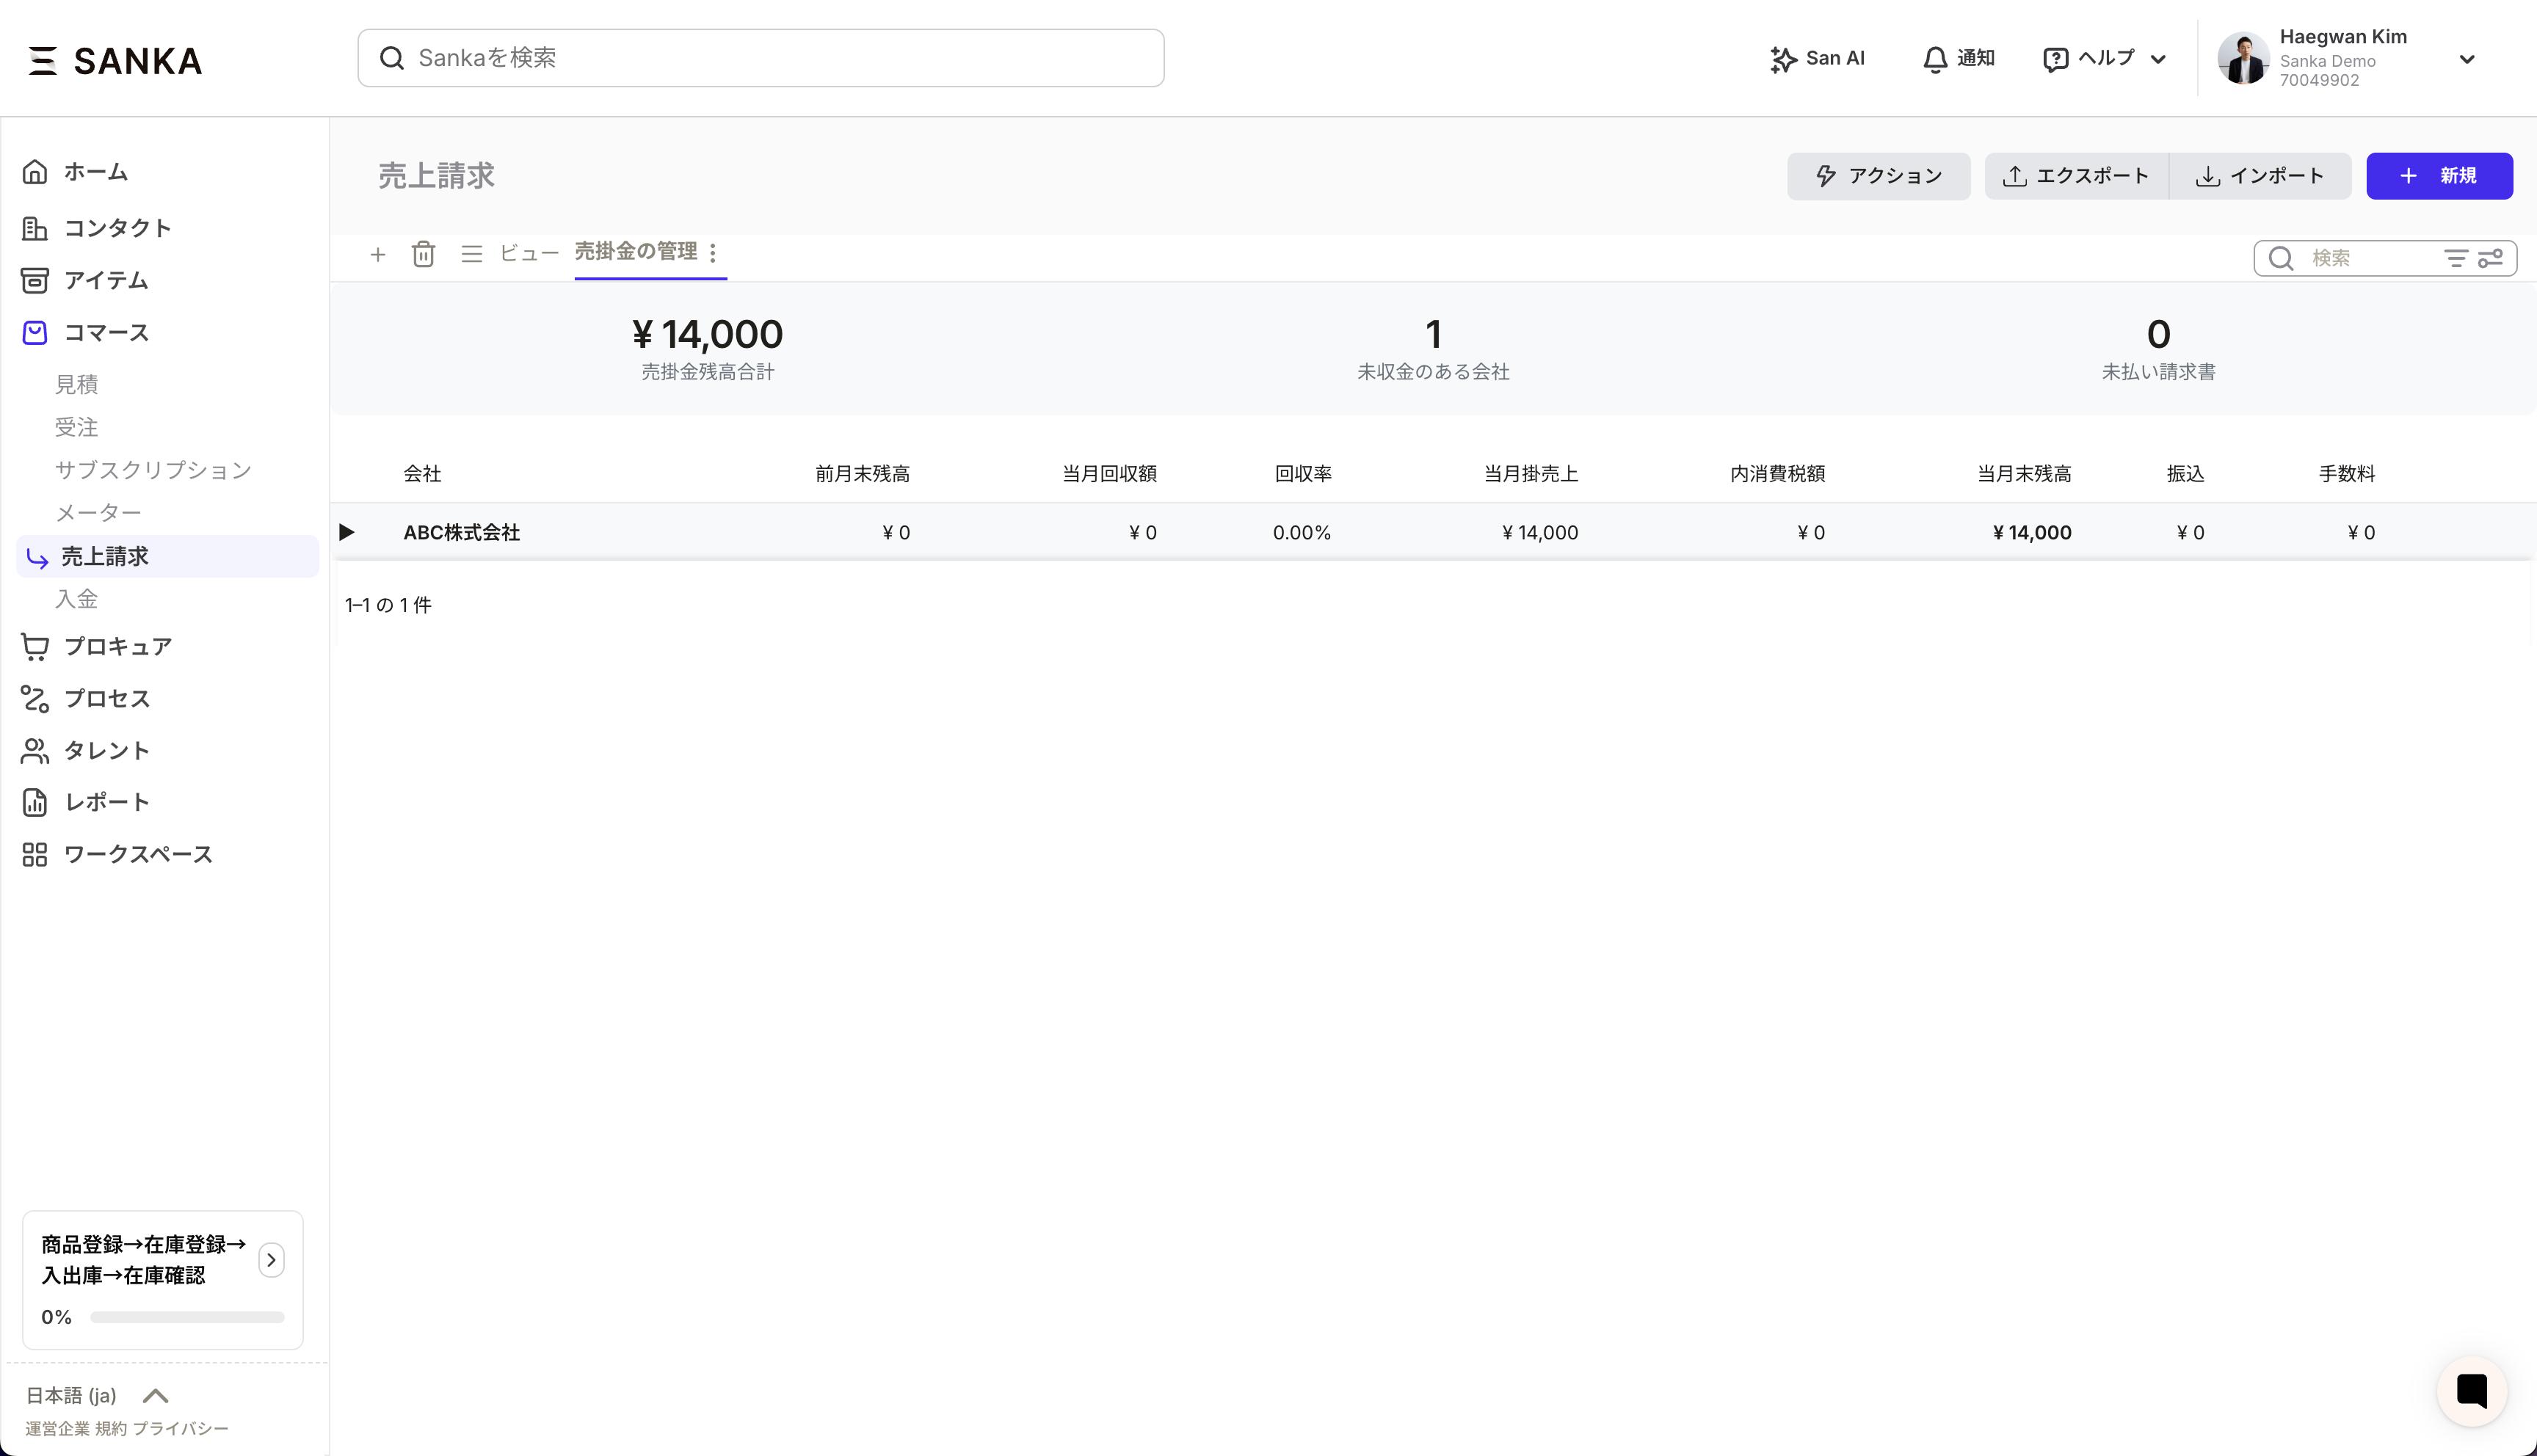Click the trash delete icon in view bar
The image size is (2537, 1456).
click(423, 255)
